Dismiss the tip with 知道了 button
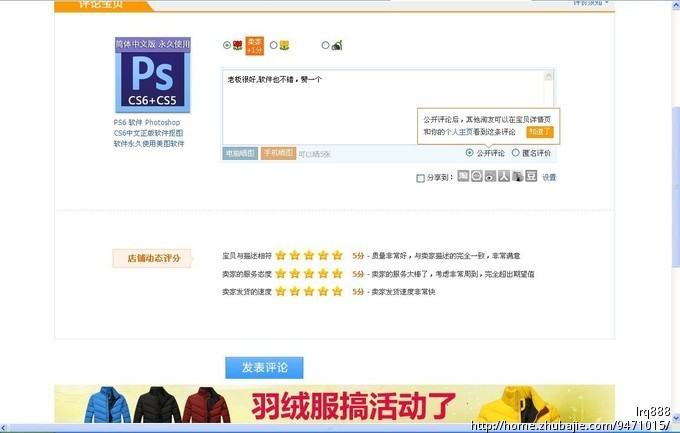The width and height of the screenshot is (680, 433). 540,132
